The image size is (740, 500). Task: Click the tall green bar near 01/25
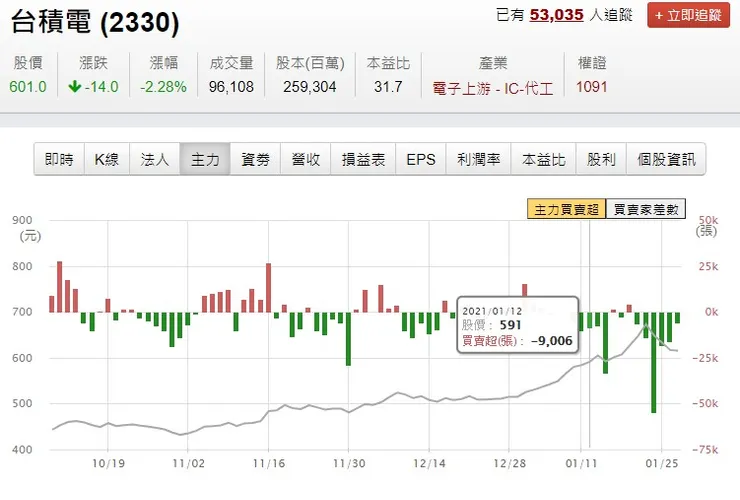pos(654,363)
